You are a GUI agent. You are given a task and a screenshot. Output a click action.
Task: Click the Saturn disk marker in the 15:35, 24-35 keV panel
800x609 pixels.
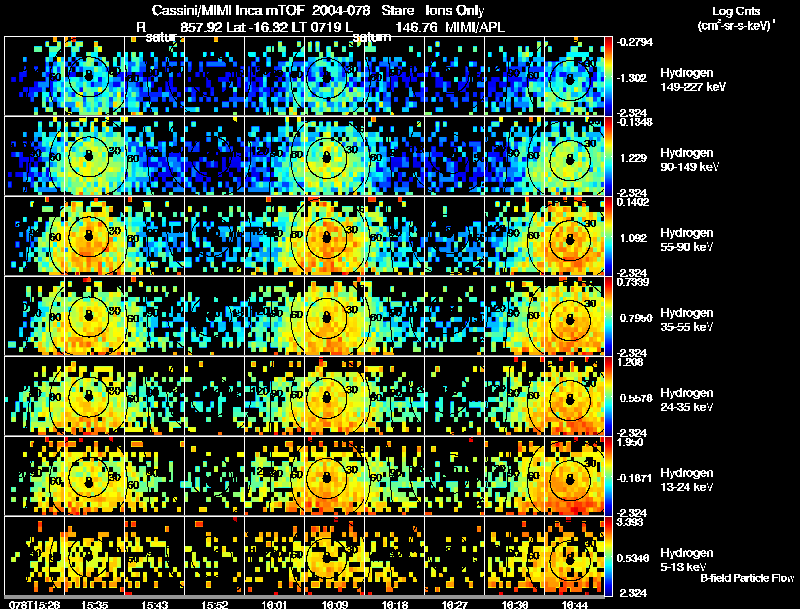click(89, 396)
